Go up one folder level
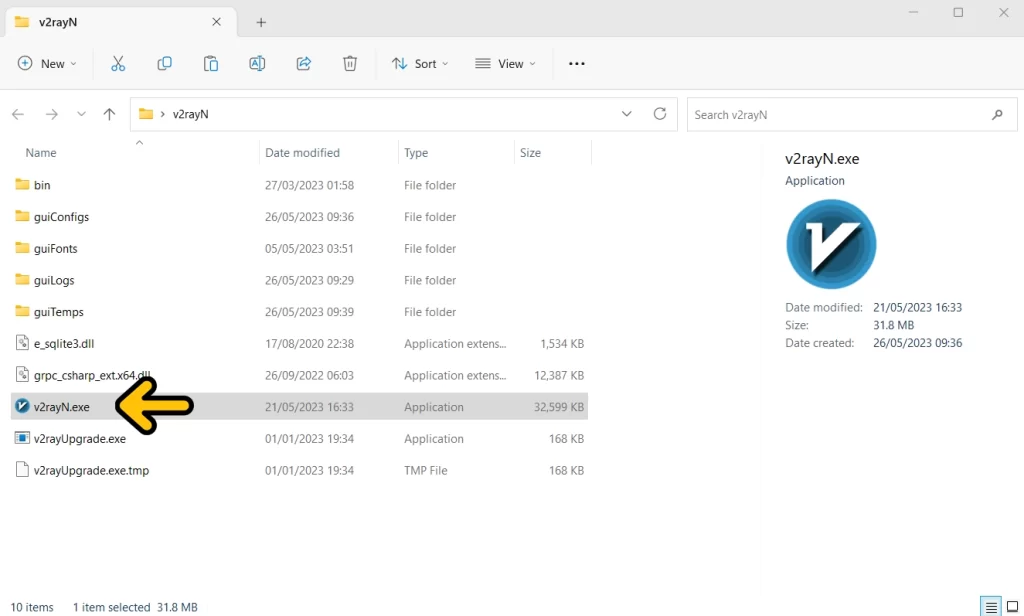 pos(110,115)
